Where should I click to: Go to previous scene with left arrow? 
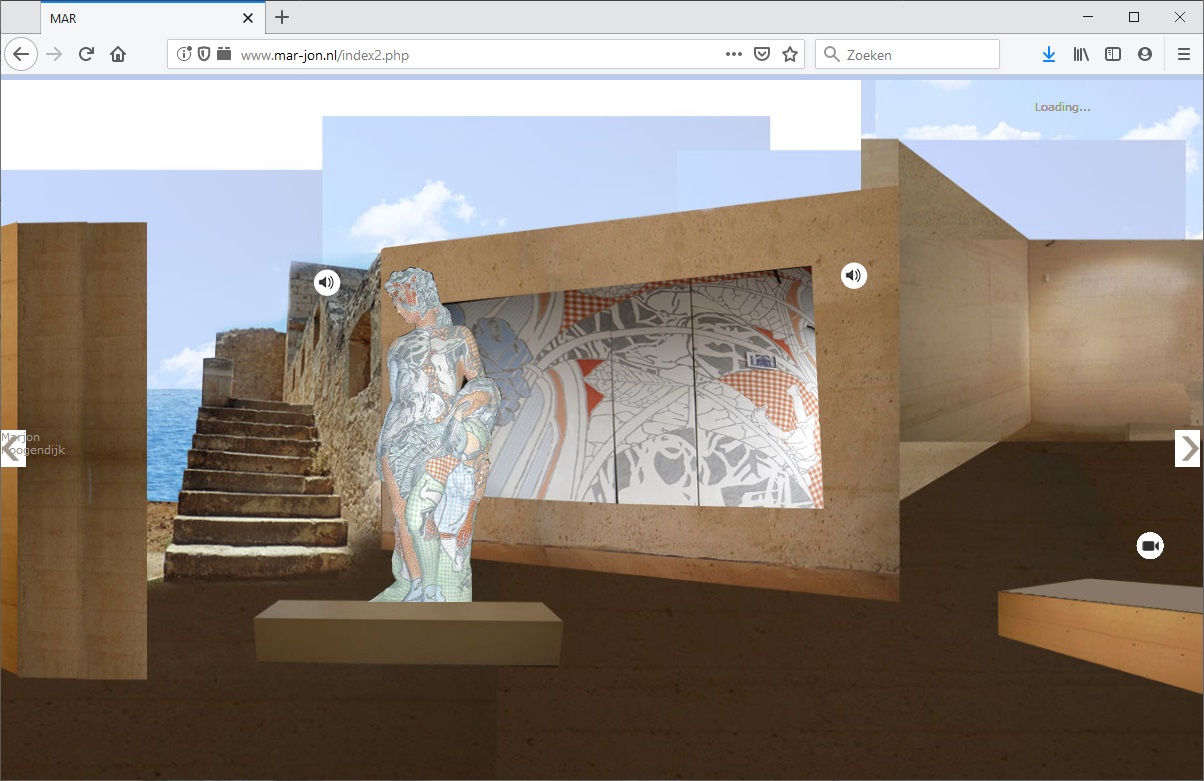pyautogui.click(x=12, y=449)
